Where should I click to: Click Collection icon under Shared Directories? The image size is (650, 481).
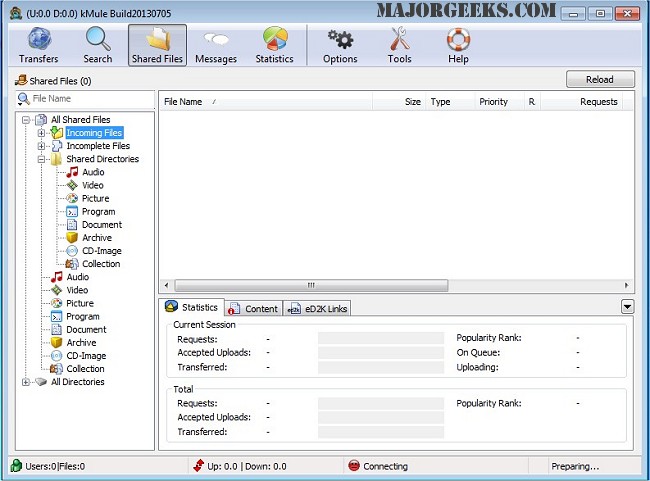click(x=72, y=264)
